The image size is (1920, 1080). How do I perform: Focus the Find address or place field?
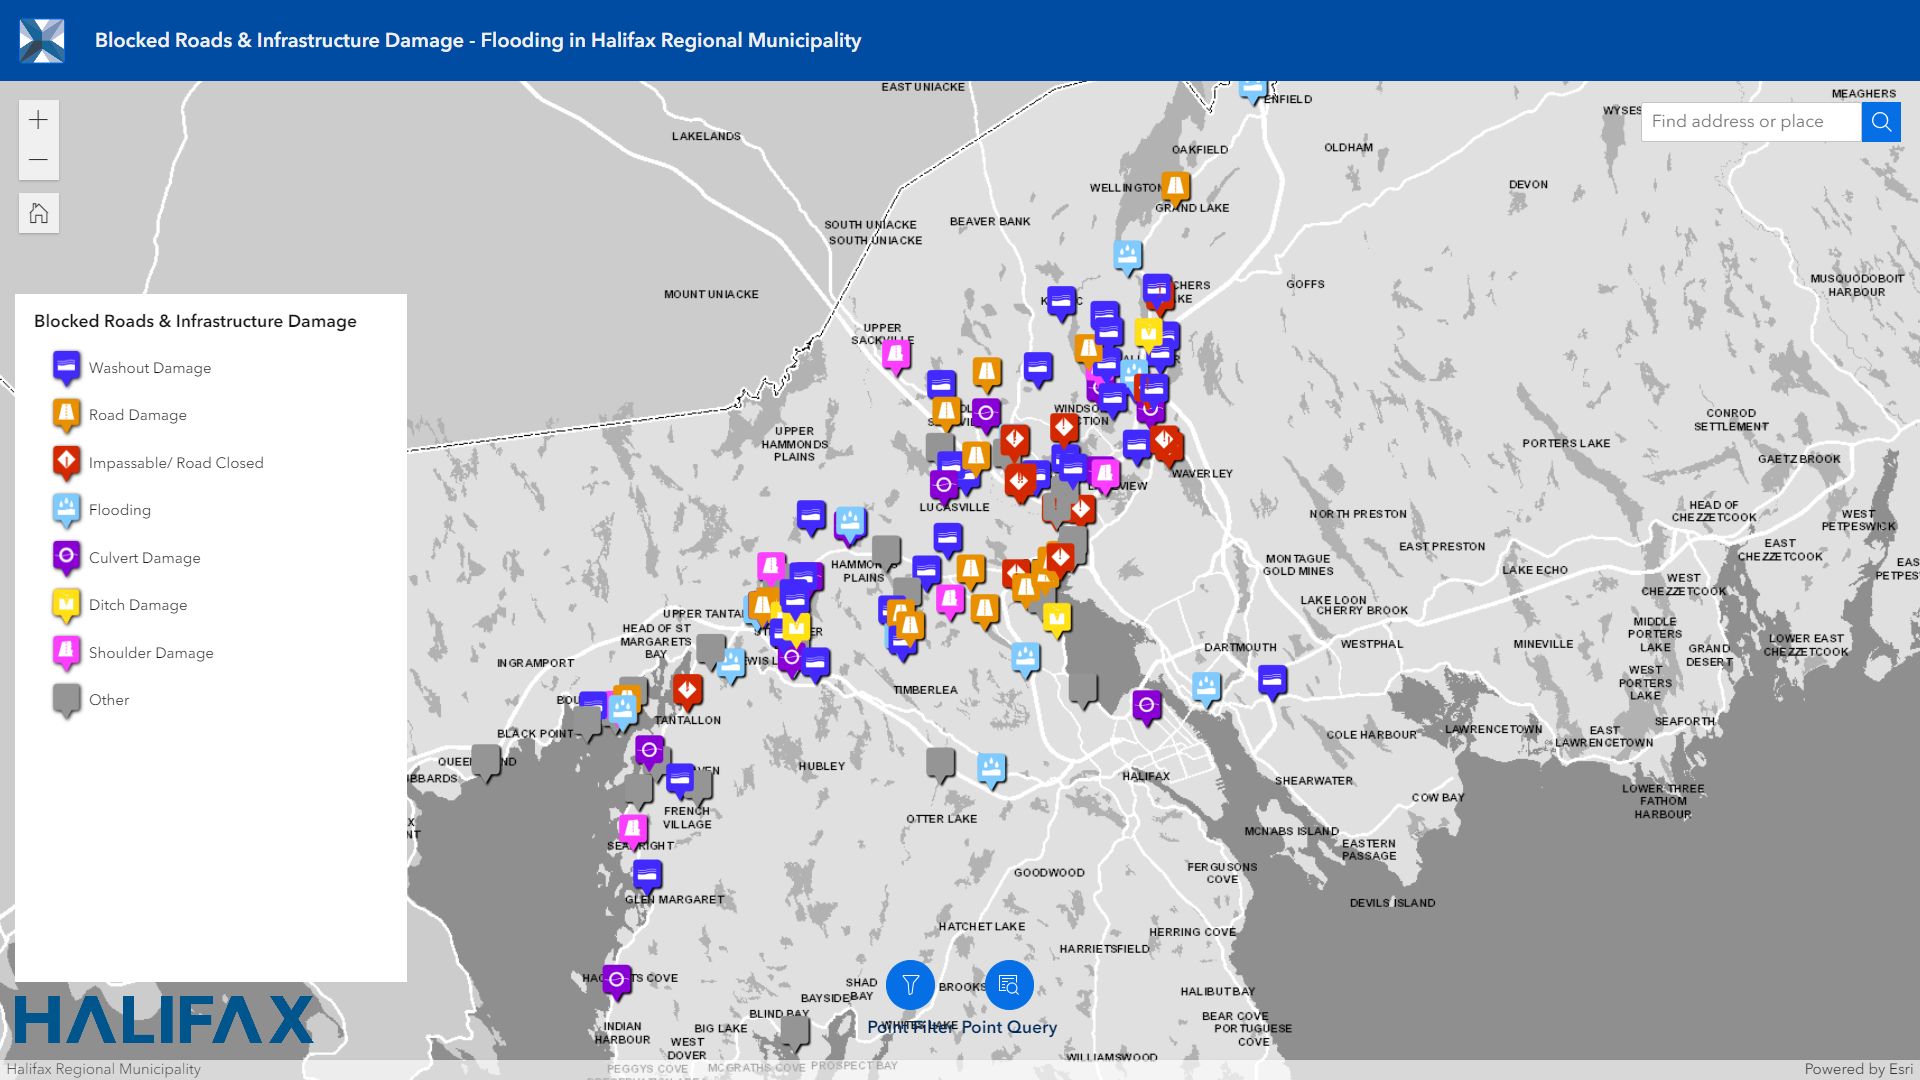click(x=1750, y=122)
